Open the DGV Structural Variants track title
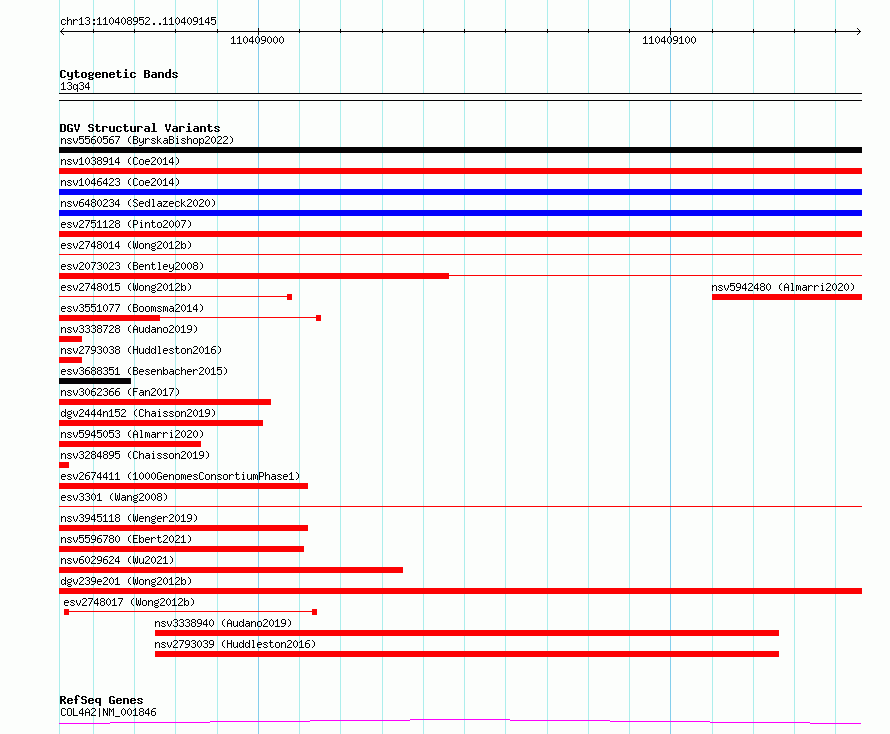This screenshot has width=890, height=734. 140,128
